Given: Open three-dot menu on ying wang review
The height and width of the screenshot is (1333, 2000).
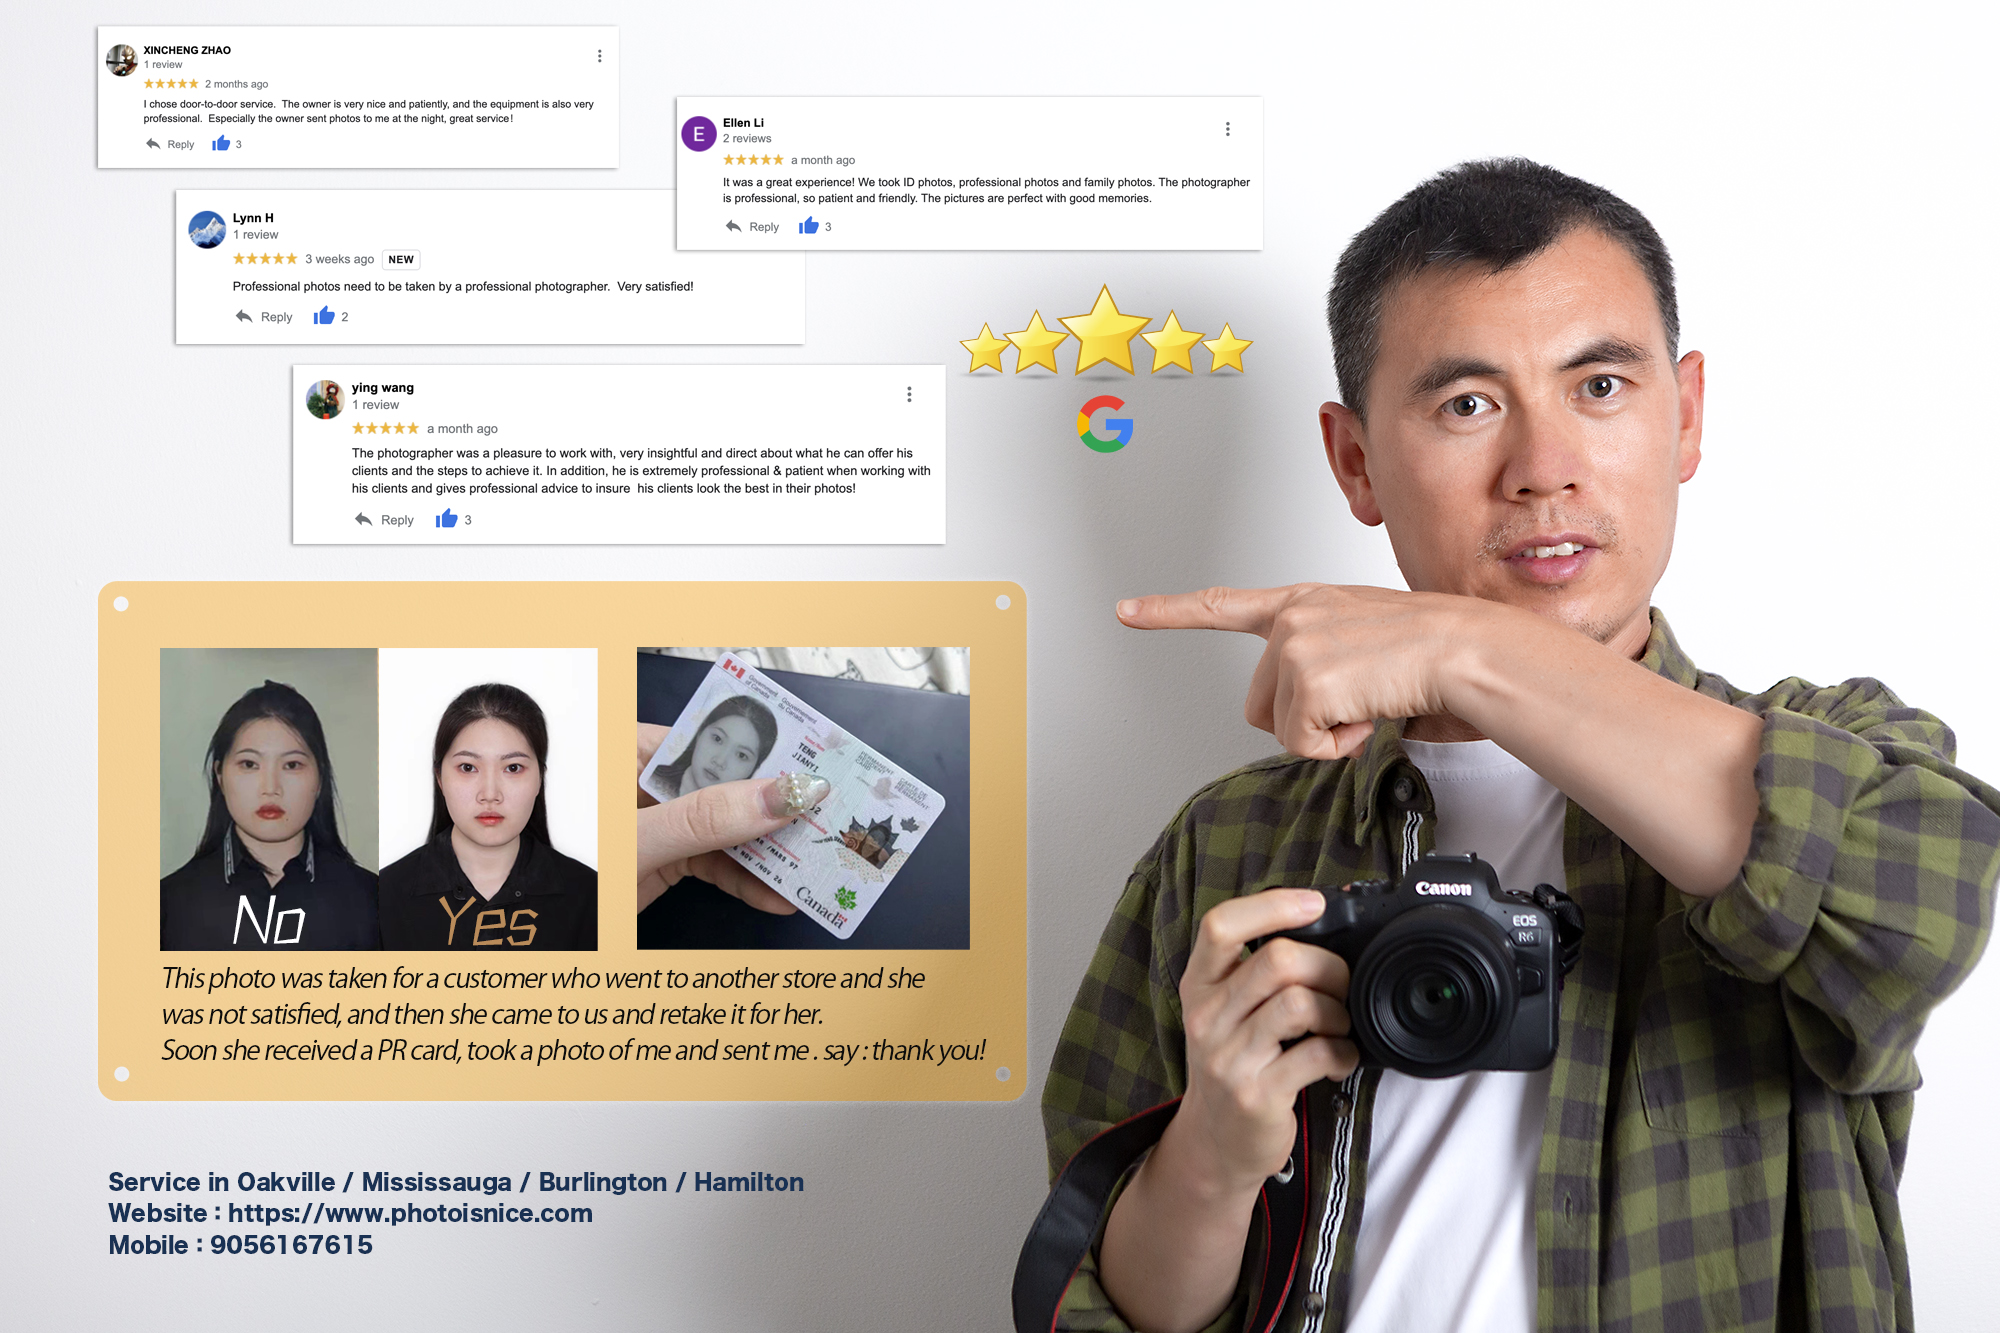Looking at the screenshot, I should pos(909,394).
